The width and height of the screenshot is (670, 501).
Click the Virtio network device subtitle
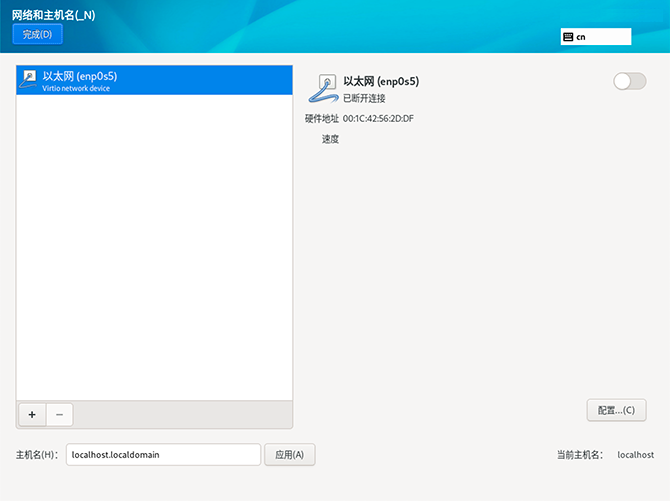pos(76,88)
